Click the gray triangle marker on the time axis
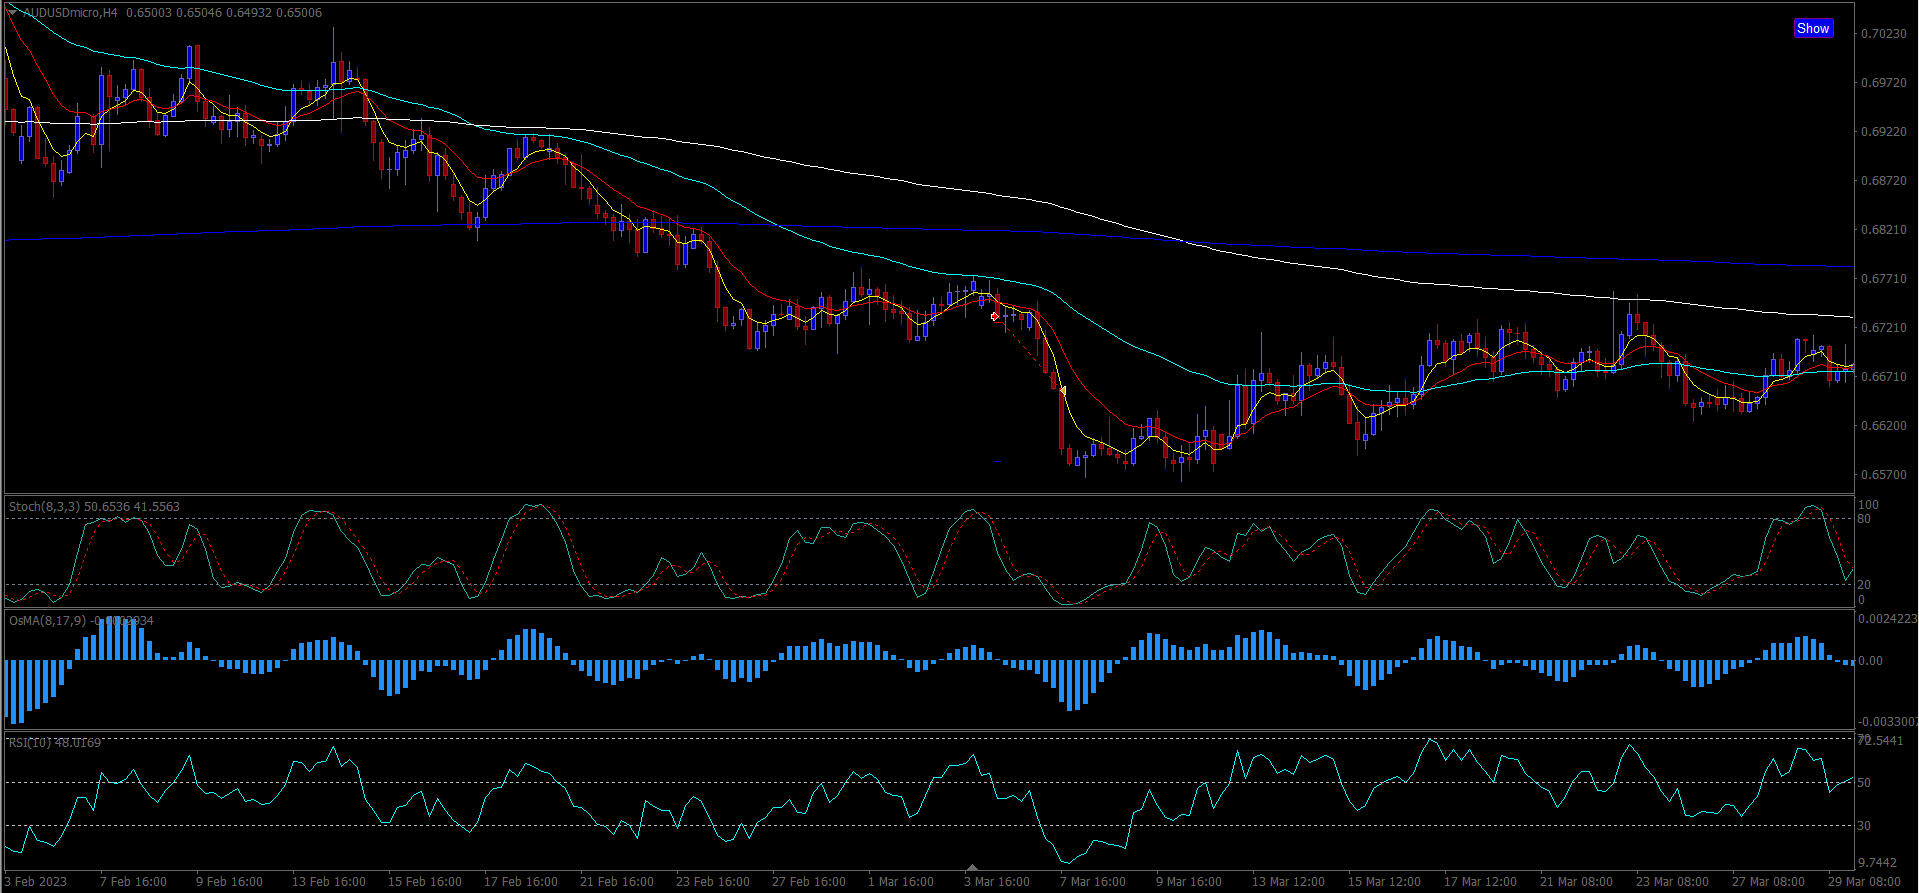The image size is (1919, 893). 972,868
